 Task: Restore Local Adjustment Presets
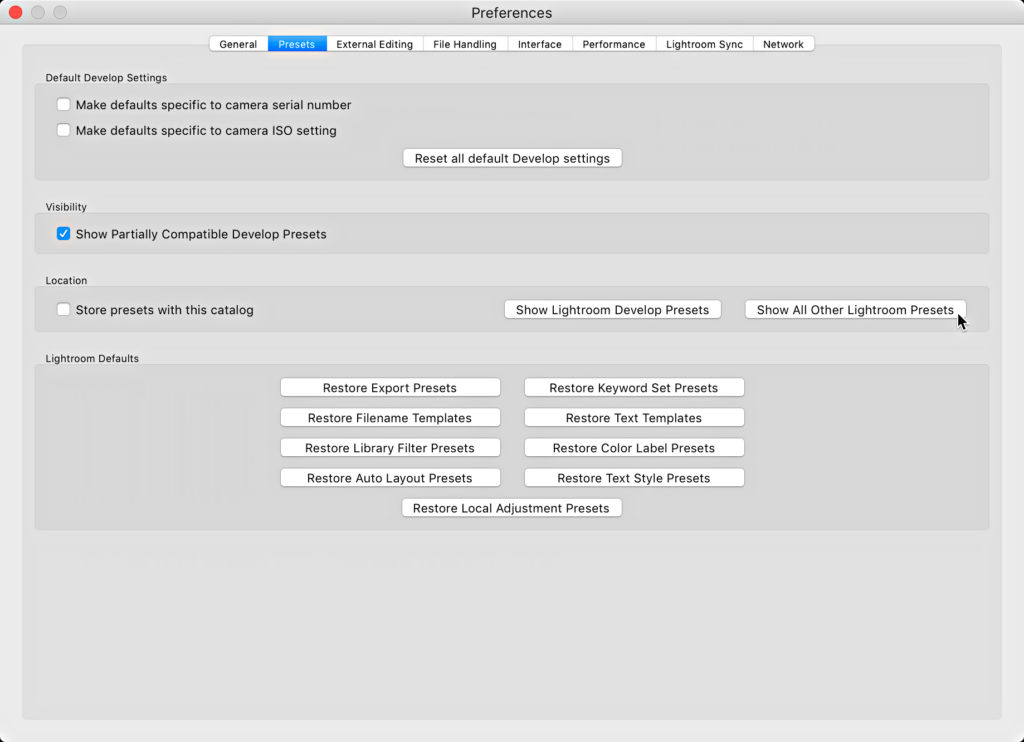[x=511, y=508]
